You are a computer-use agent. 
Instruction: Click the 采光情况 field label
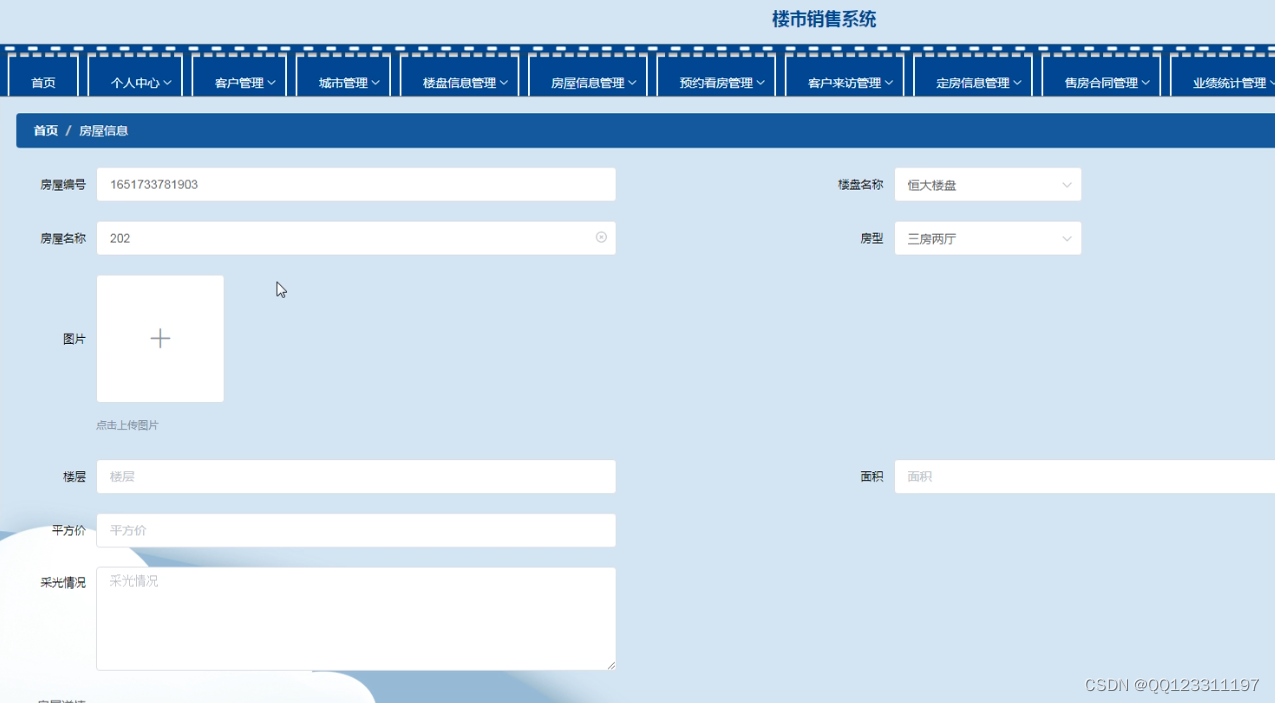coord(63,582)
